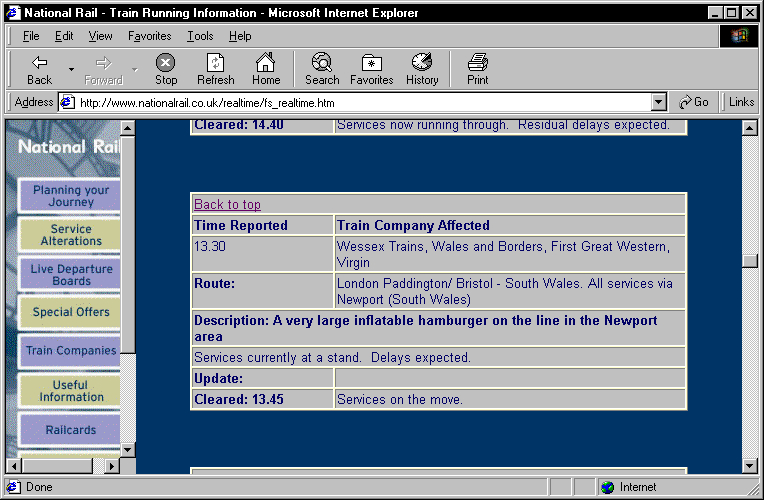Click the National Rail logo in sidebar
764x500 pixels.
click(x=69, y=147)
